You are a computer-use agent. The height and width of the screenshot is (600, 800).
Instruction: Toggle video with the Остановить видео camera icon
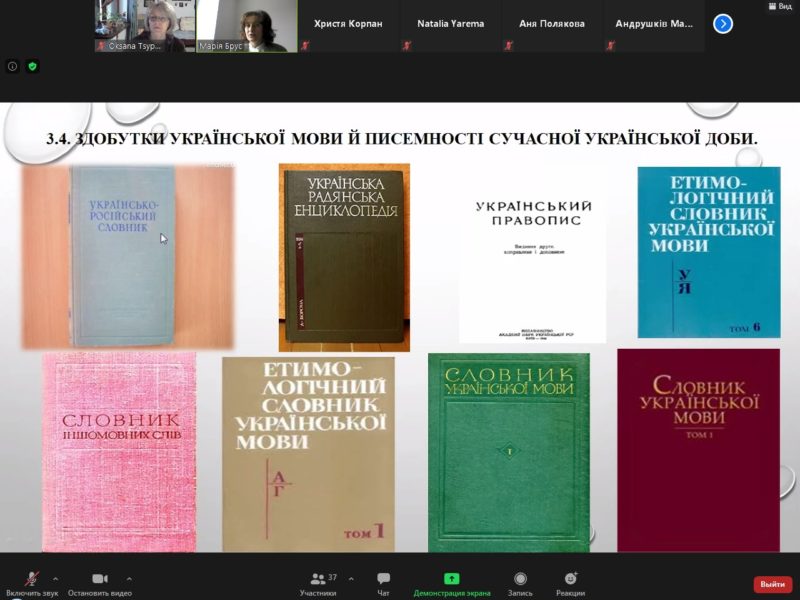coord(99,579)
